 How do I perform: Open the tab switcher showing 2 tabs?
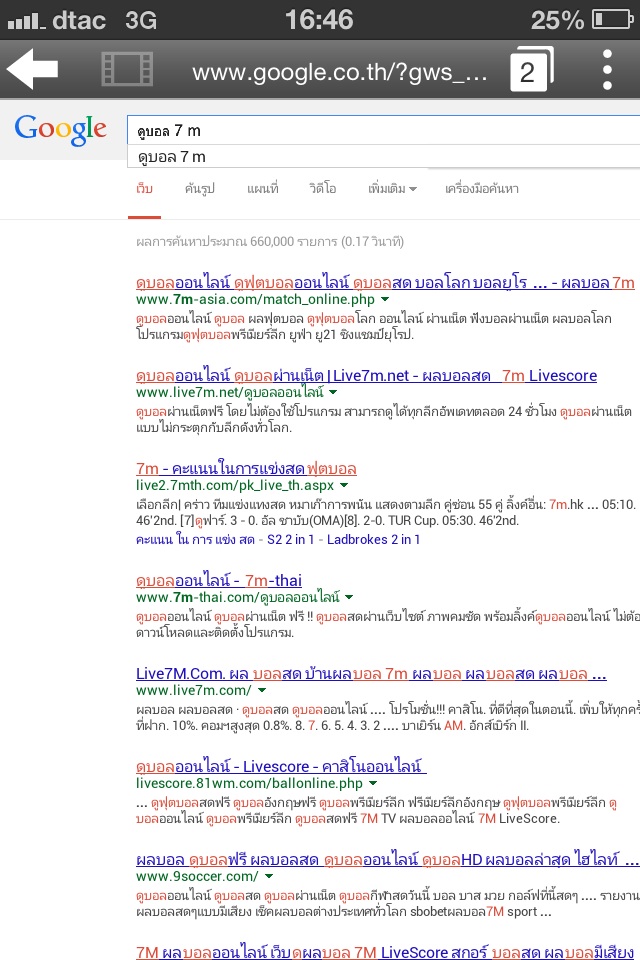pos(531,69)
